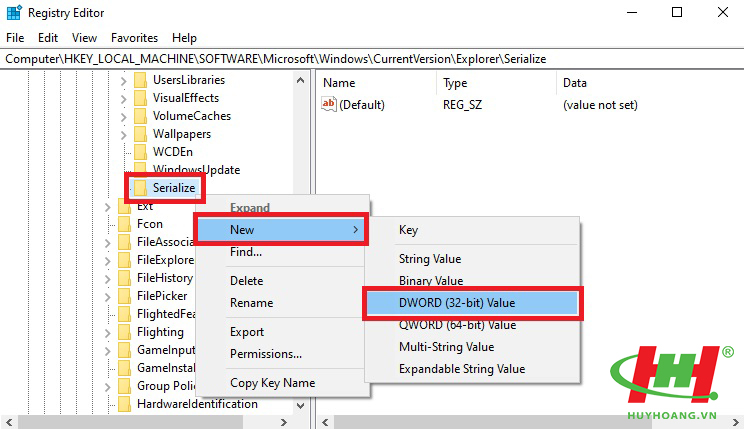The height and width of the screenshot is (429, 744).
Task: Click tree pane scroll left arrow
Action: pyautogui.click(x=9, y=422)
